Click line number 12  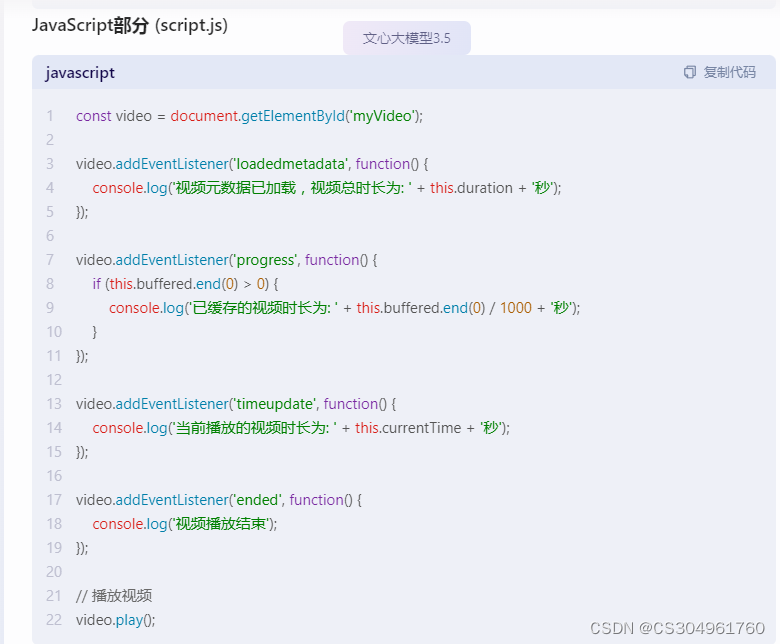click(x=54, y=380)
